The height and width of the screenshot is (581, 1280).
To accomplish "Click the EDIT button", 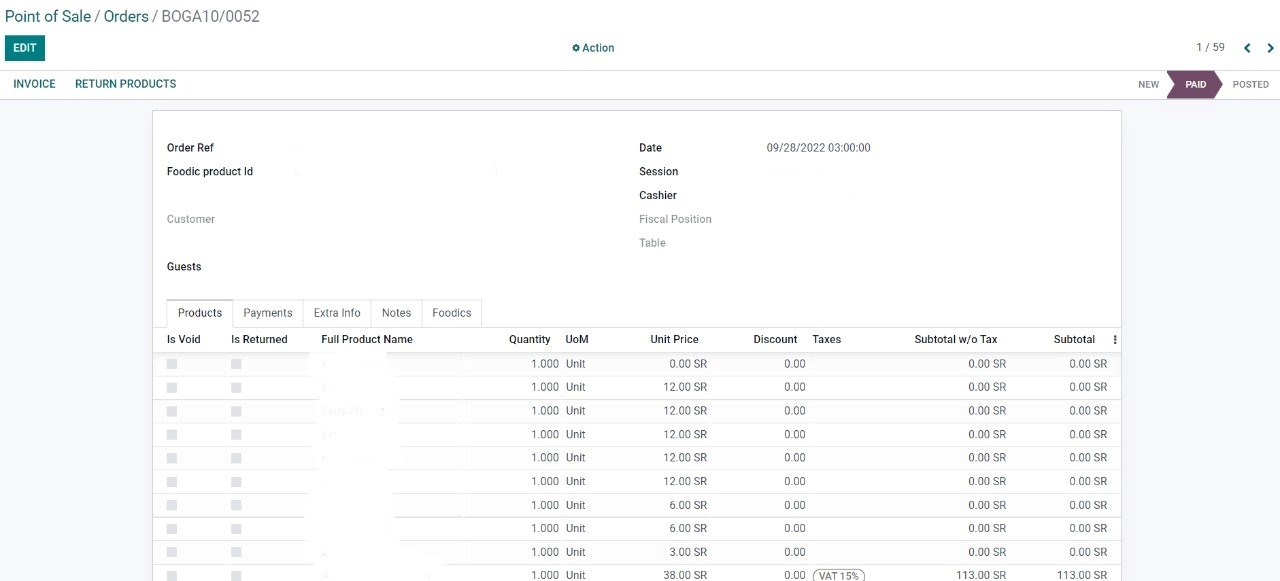I will (x=25, y=48).
